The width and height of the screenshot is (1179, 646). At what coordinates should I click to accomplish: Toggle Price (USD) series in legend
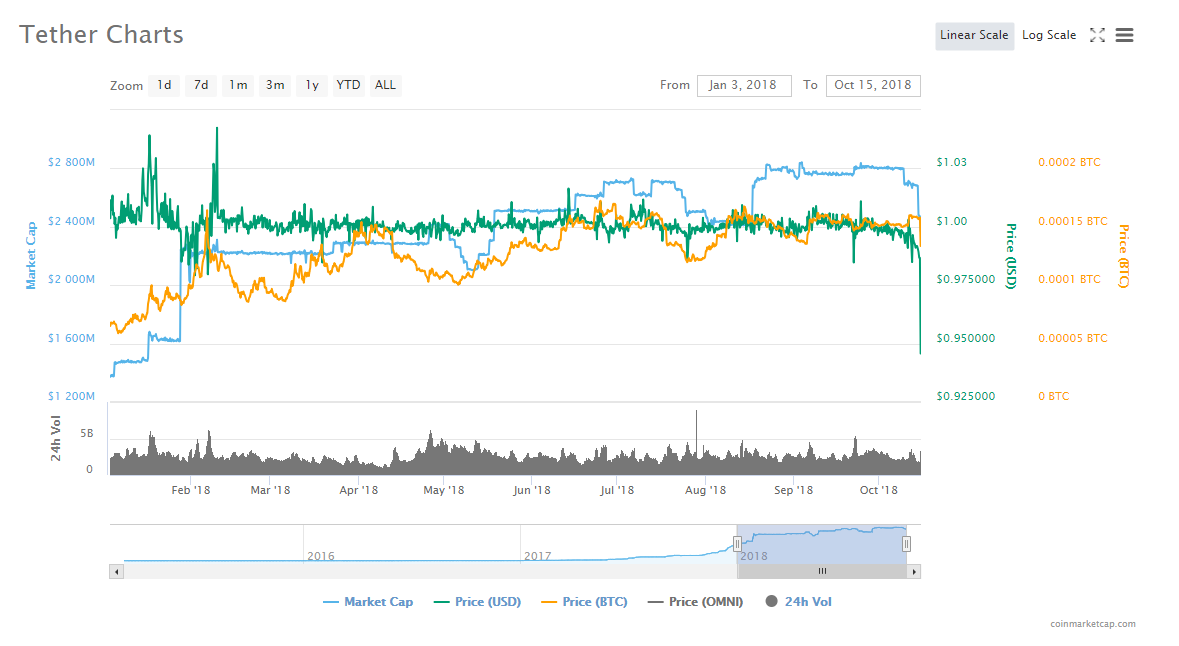pyautogui.click(x=477, y=602)
